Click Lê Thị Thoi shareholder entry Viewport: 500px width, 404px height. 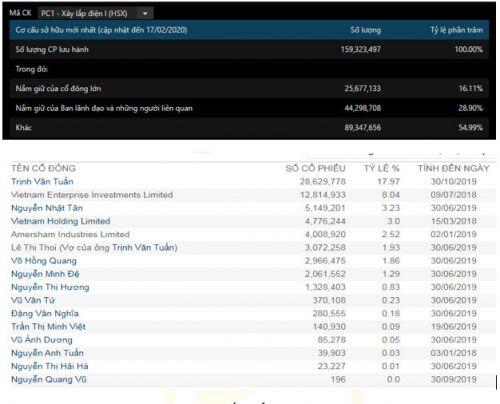94,247
